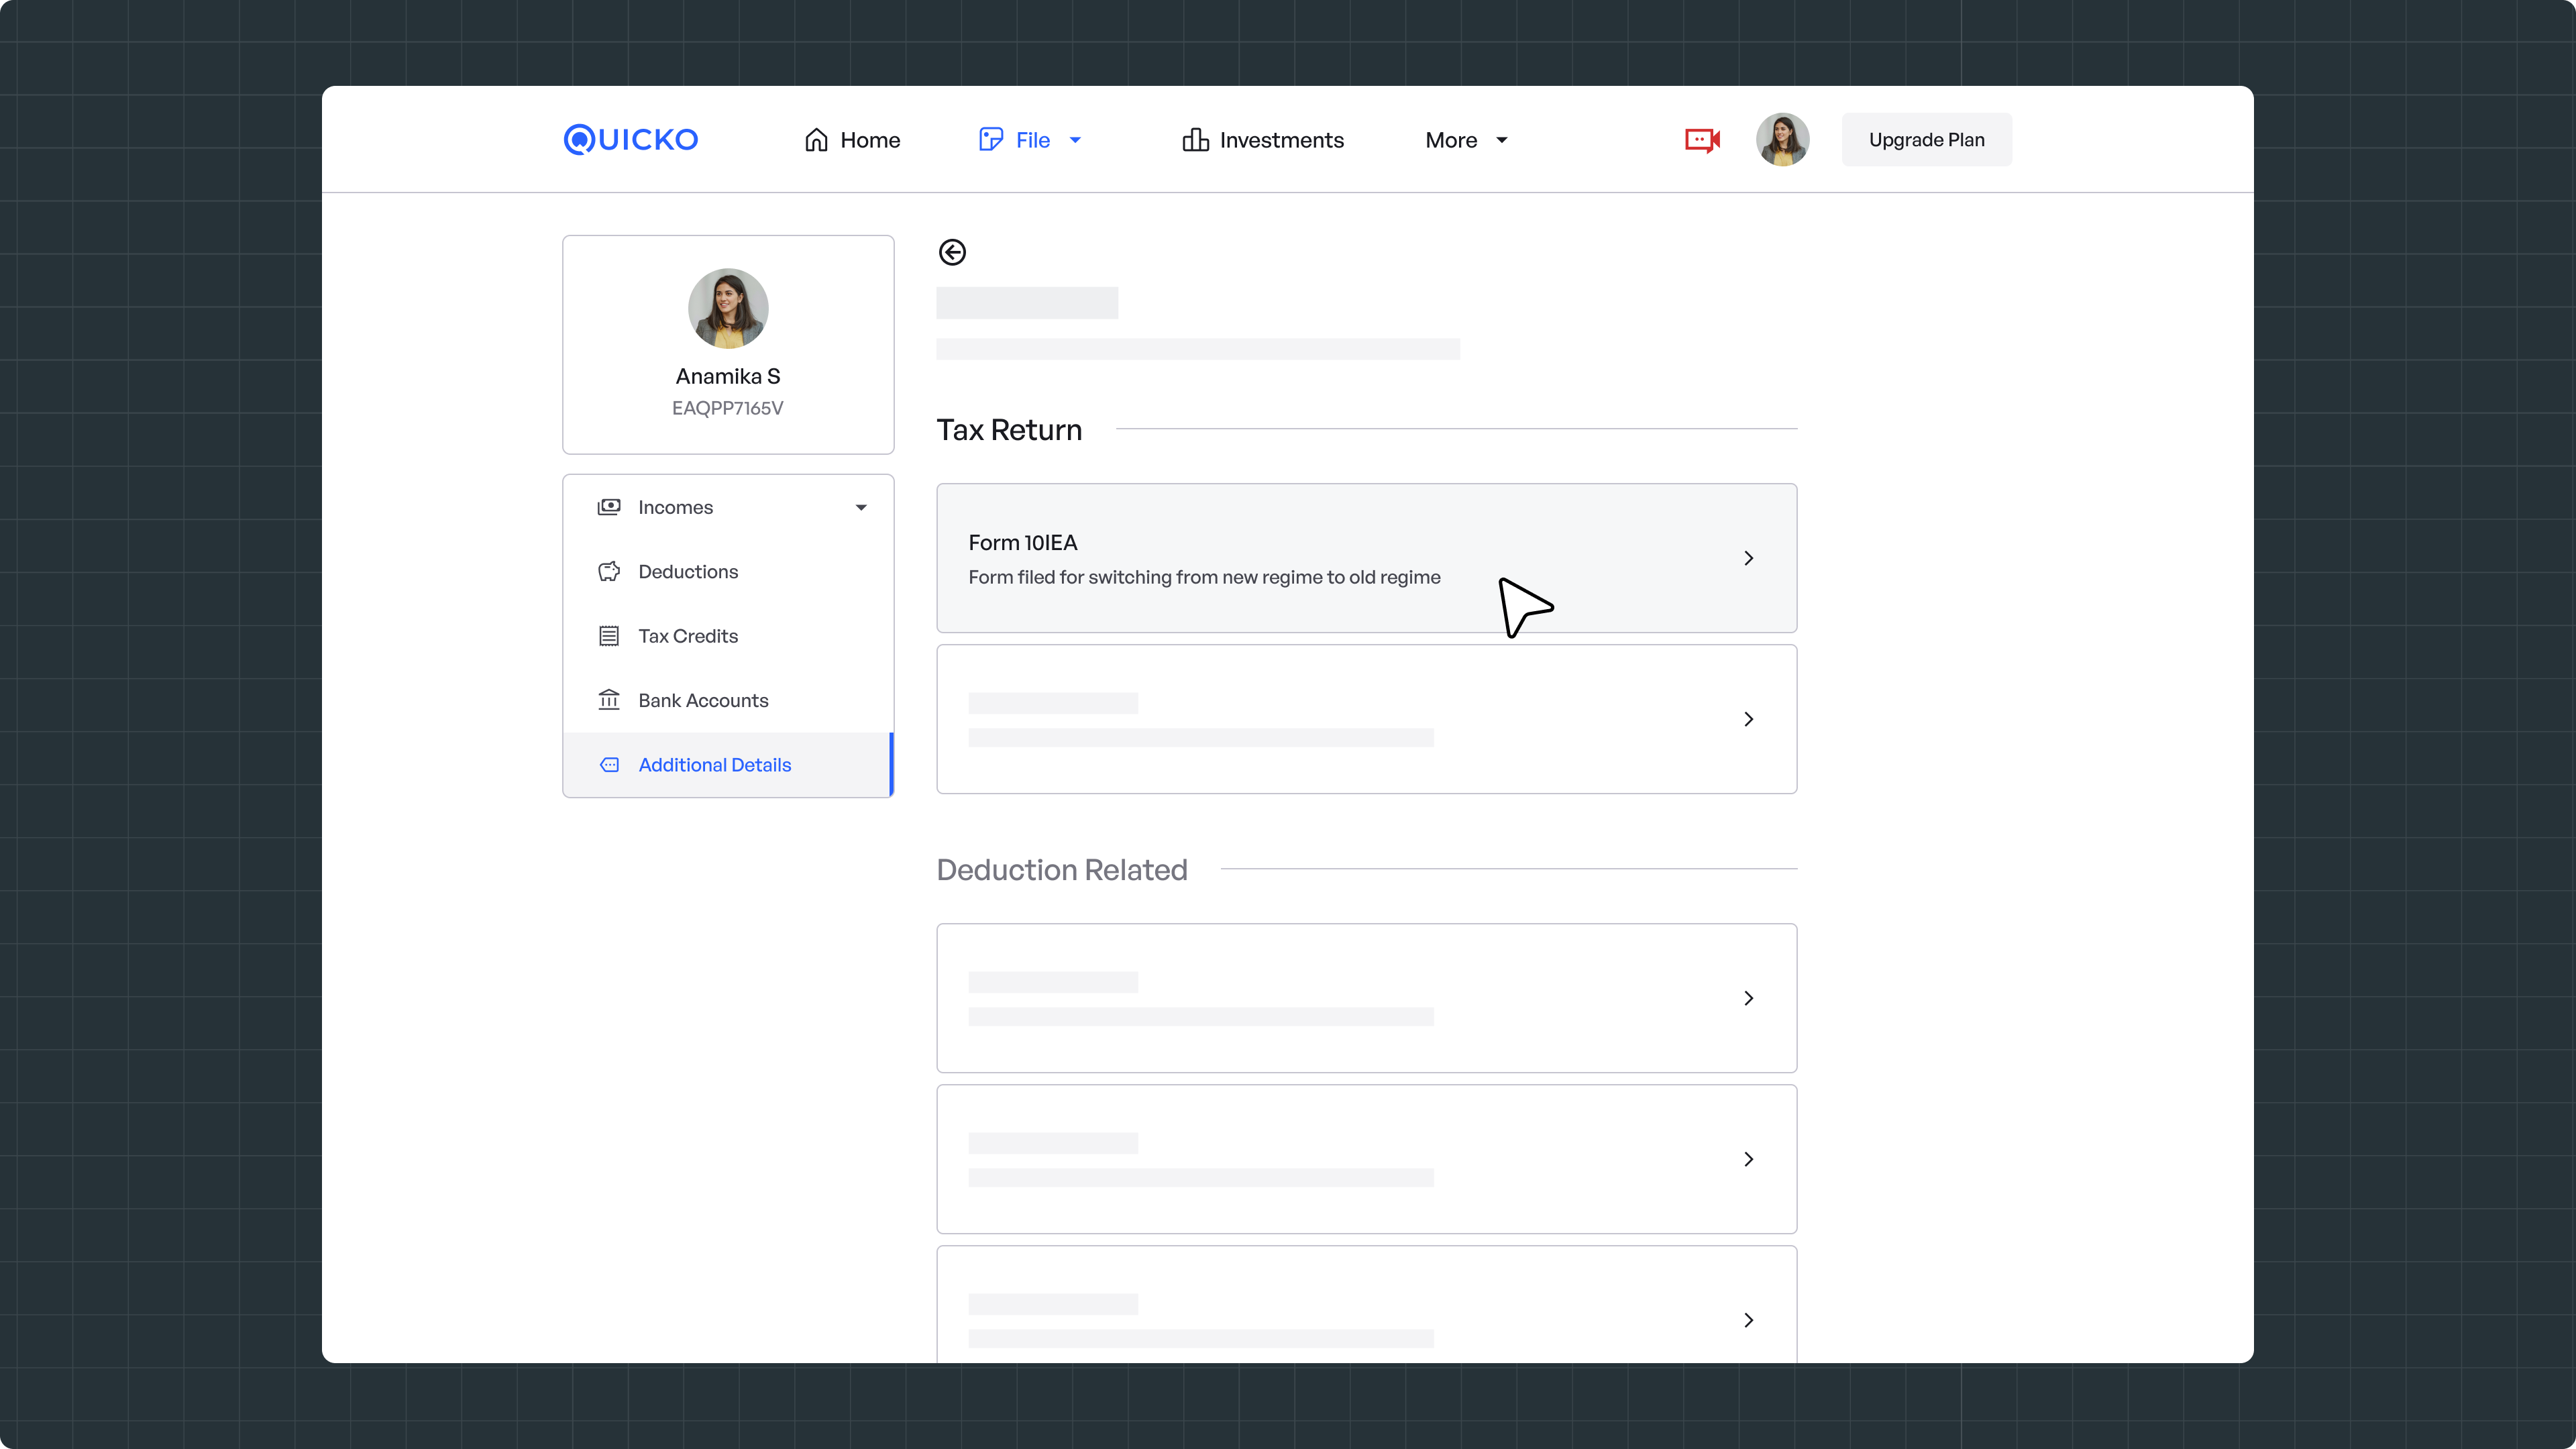The width and height of the screenshot is (2576, 1449).
Task: Click the Home house icon
Action: [x=816, y=140]
